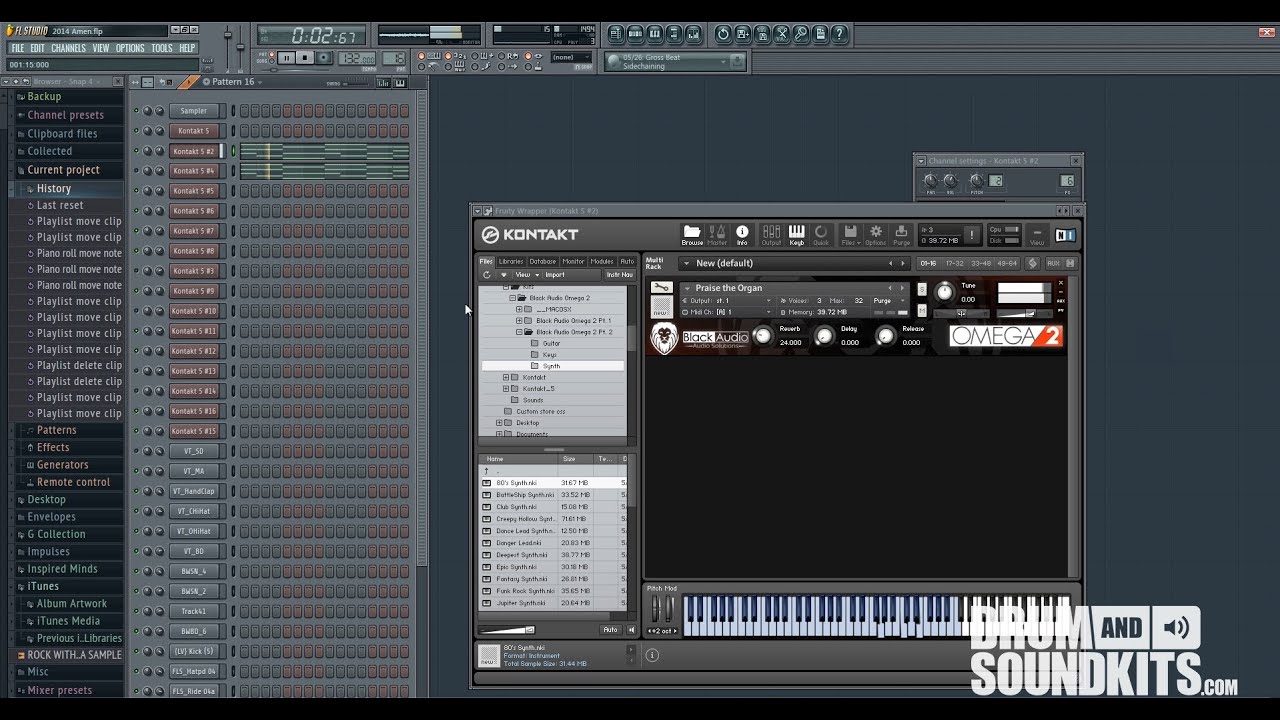Open the Kontakt Options gear icon
This screenshot has width=1280, height=720.
(875, 234)
